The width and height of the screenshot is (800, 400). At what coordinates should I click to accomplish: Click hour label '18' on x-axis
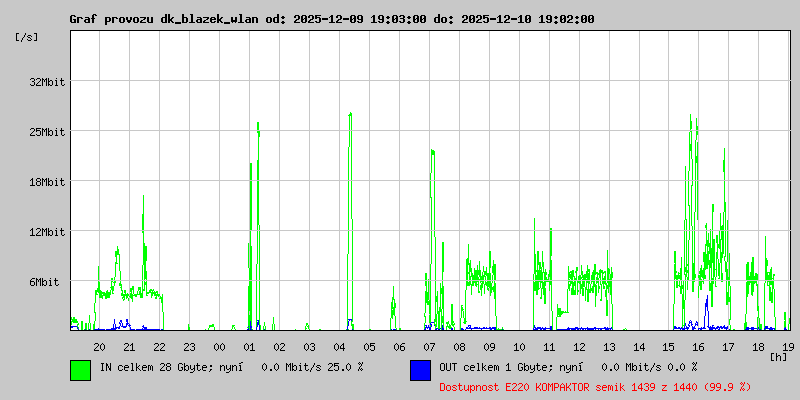tap(759, 347)
